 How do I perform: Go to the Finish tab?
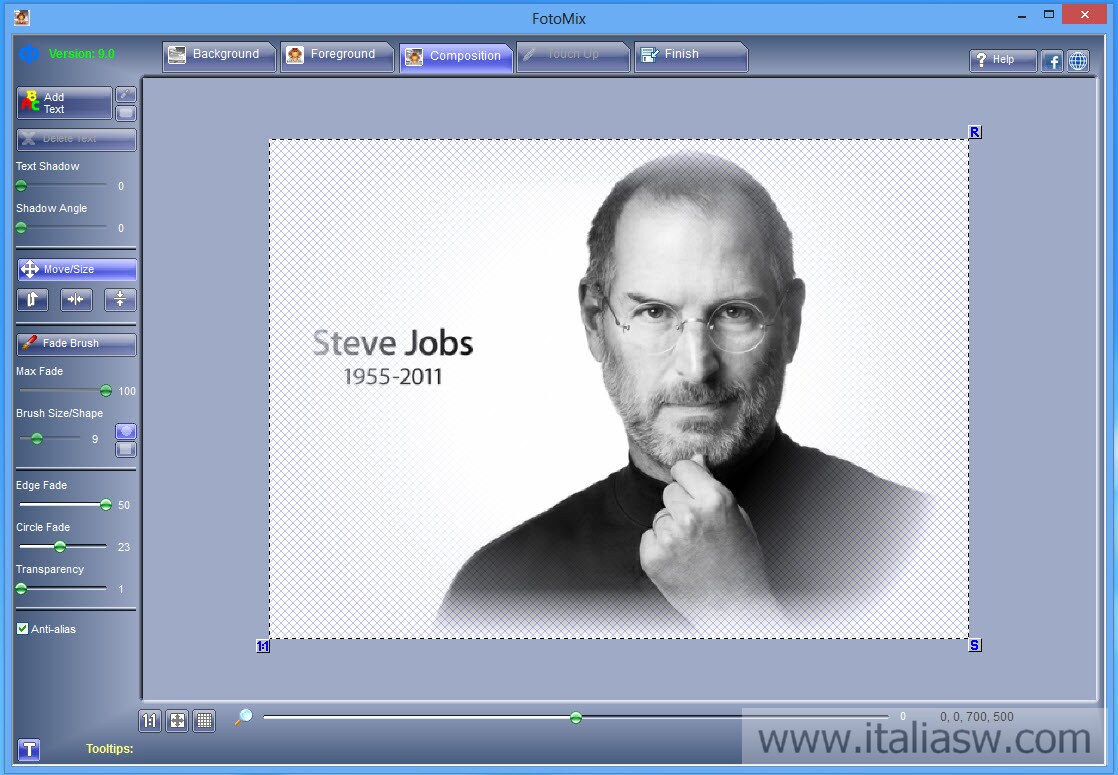point(691,56)
